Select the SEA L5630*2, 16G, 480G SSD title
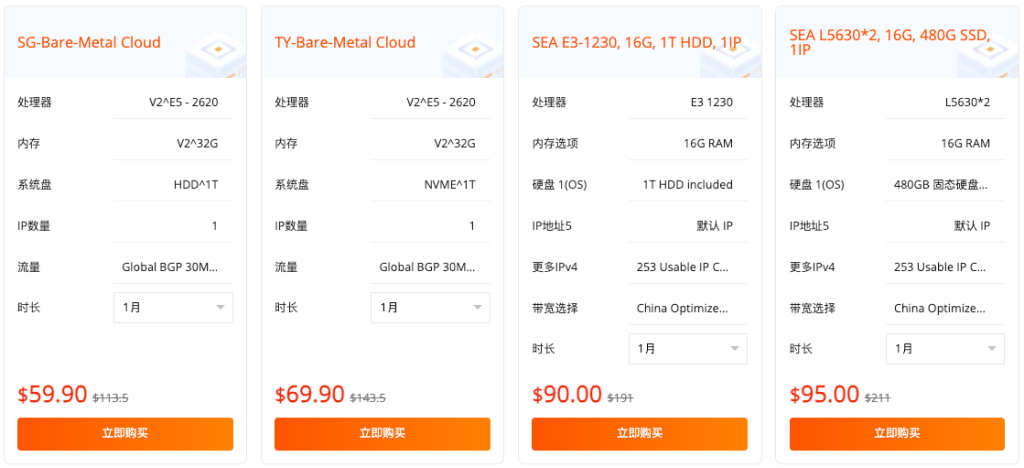 pos(890,42)
